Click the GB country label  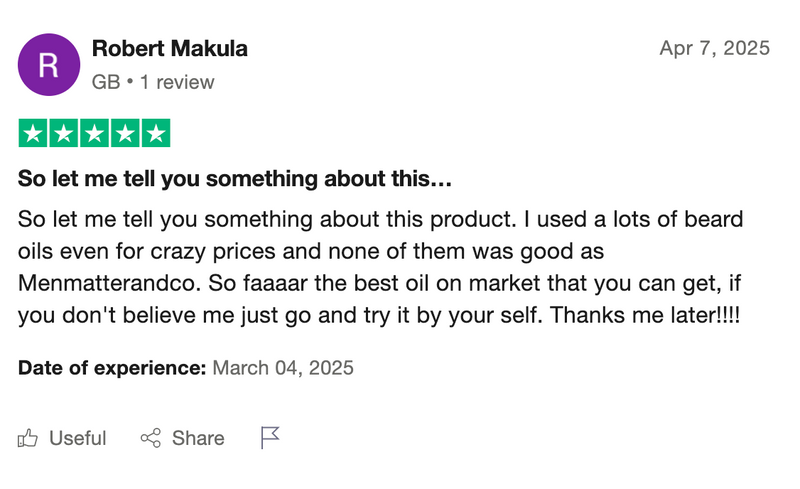coord(105,82)
